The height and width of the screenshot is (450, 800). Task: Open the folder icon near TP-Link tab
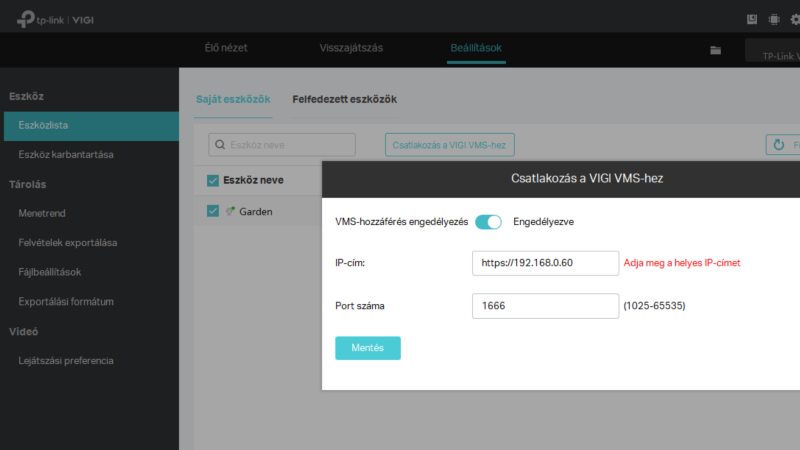pos(715,50)
